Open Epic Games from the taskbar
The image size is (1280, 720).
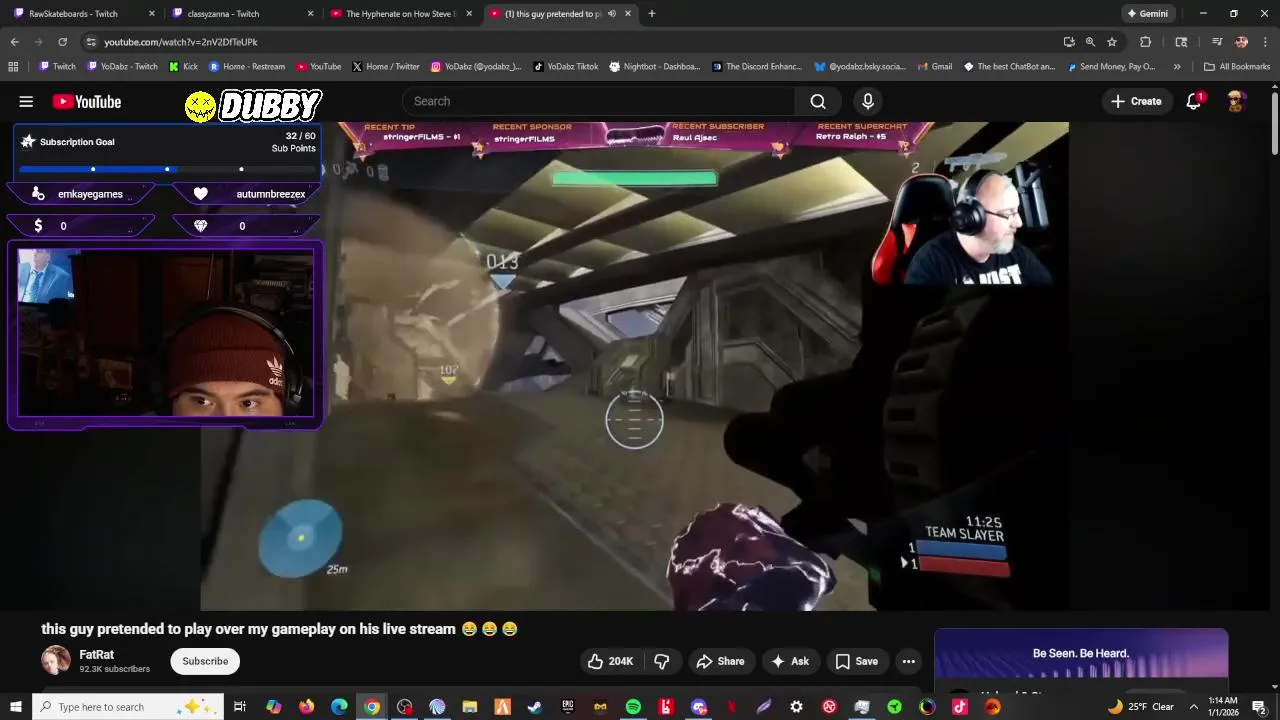point(568,707)
